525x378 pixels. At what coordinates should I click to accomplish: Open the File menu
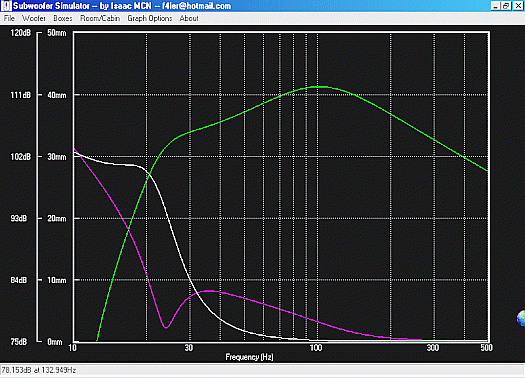point(9,18)
